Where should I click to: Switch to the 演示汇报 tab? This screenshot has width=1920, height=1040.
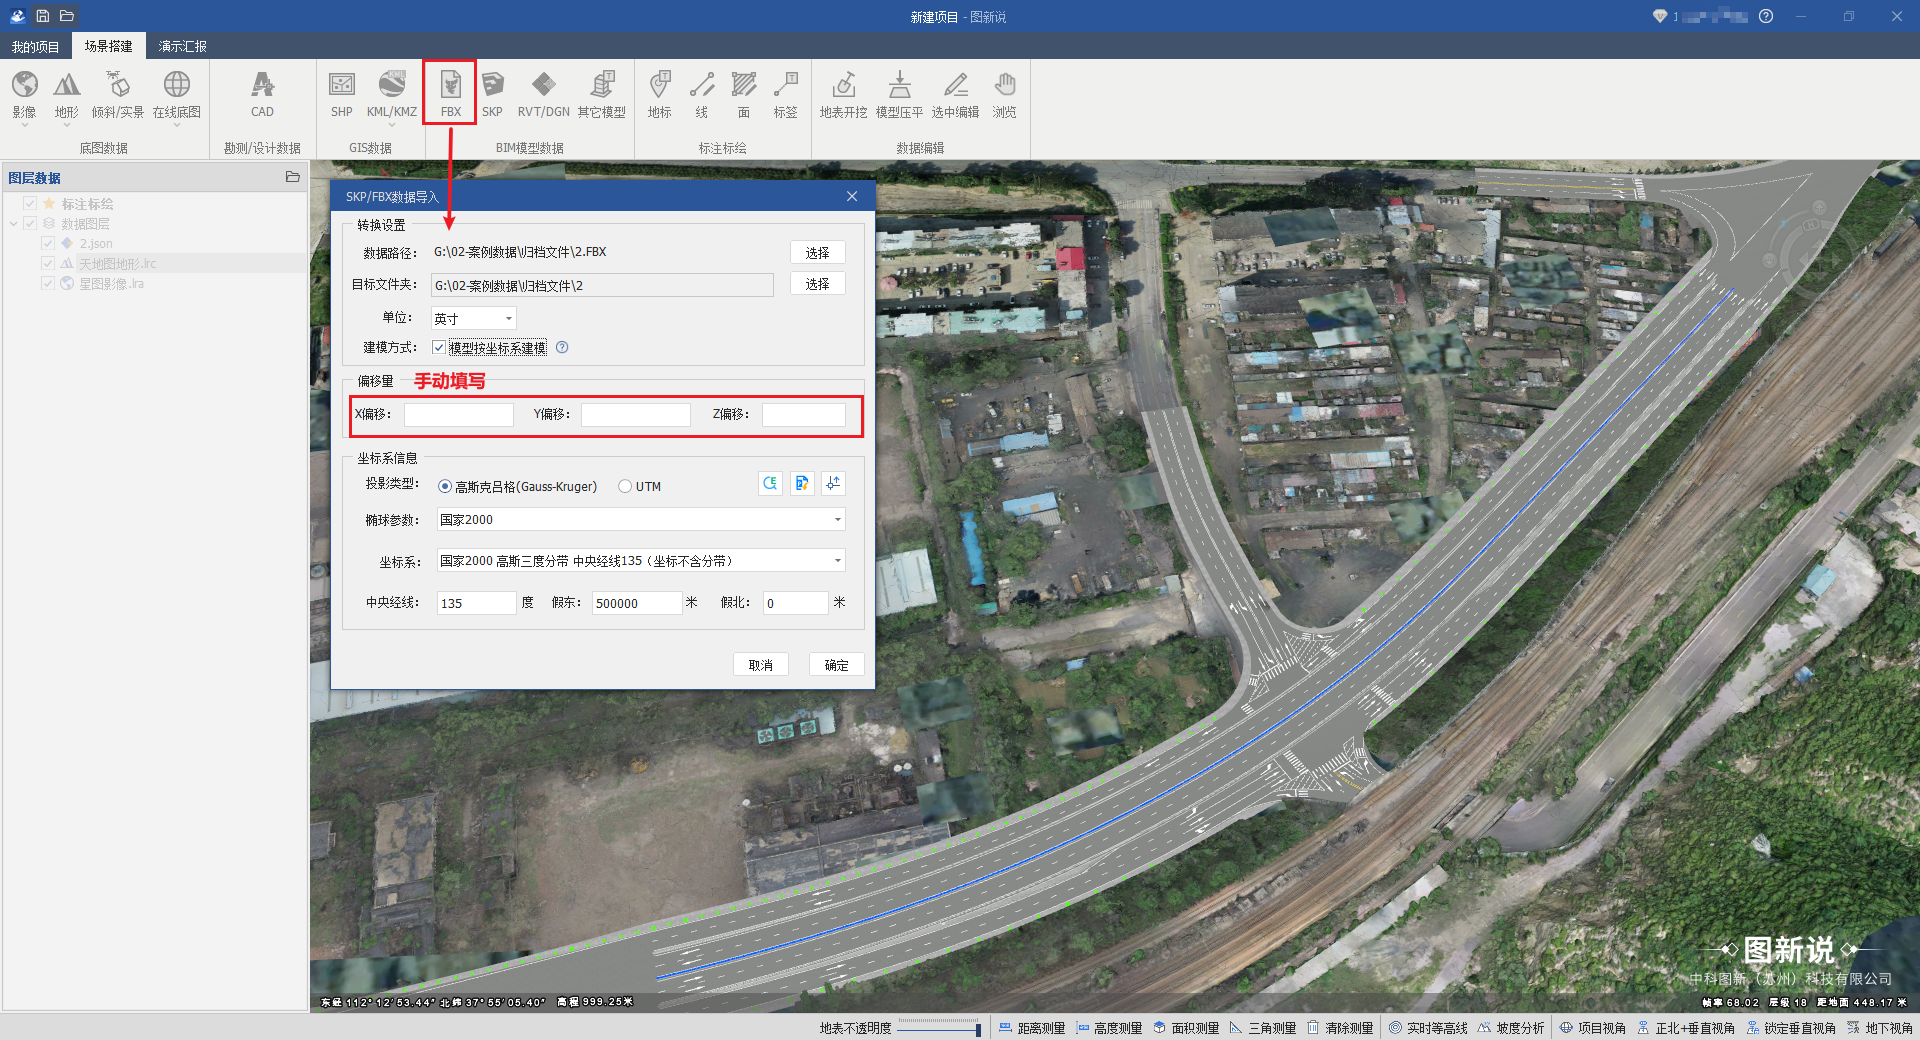182,46
